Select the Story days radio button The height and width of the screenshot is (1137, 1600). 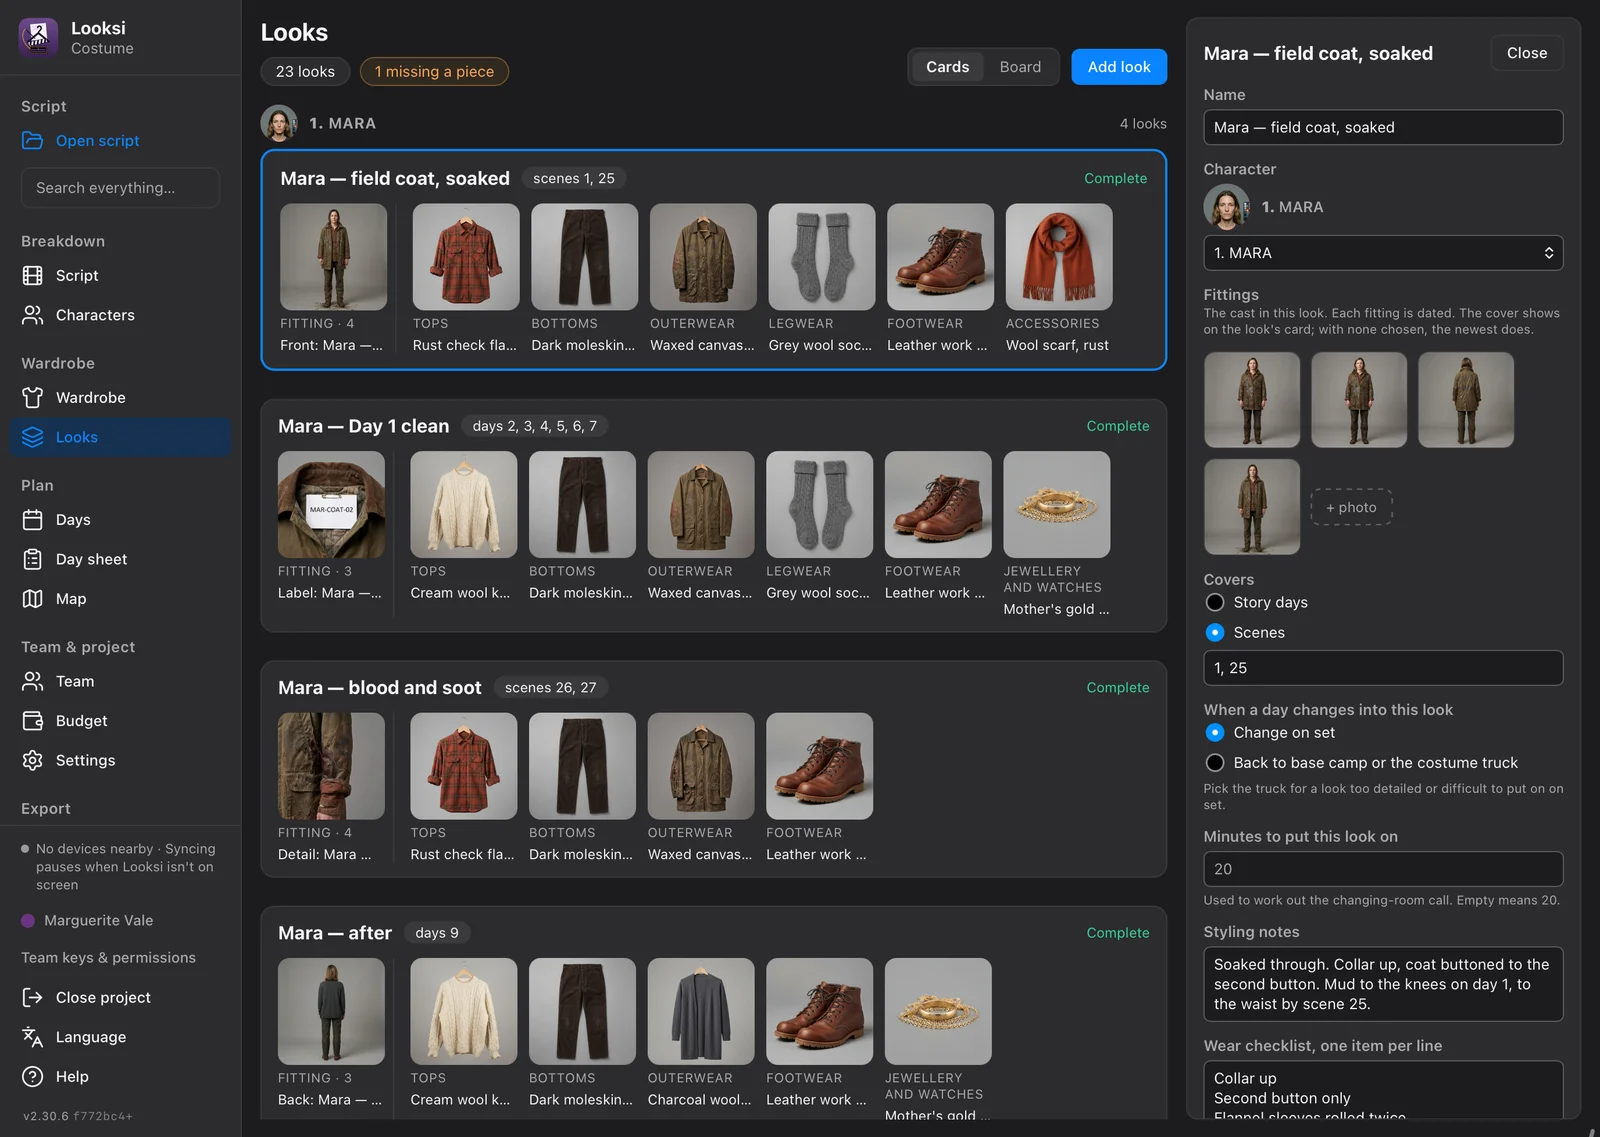[x=1215, y=602]
